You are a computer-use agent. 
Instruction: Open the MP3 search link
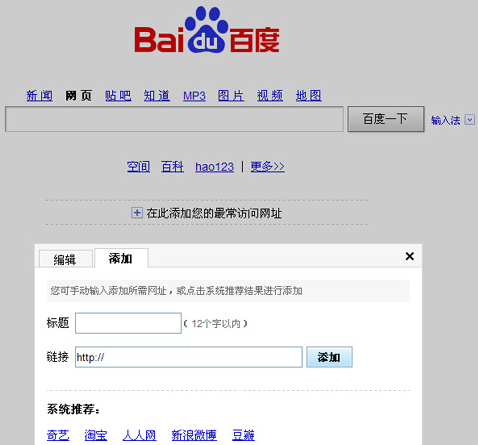point(194,96)
